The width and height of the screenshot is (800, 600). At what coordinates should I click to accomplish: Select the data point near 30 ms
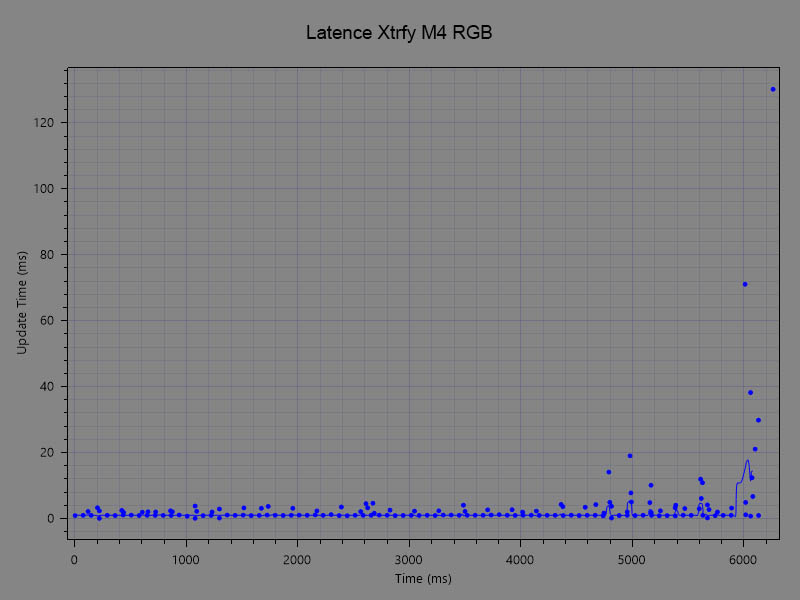click(x=758, y=420)
